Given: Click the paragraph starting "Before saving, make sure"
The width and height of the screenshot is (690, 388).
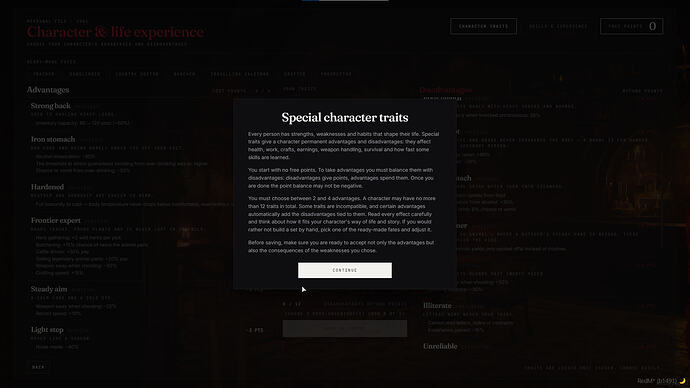Looking at the screenshot, I should 341,246.
